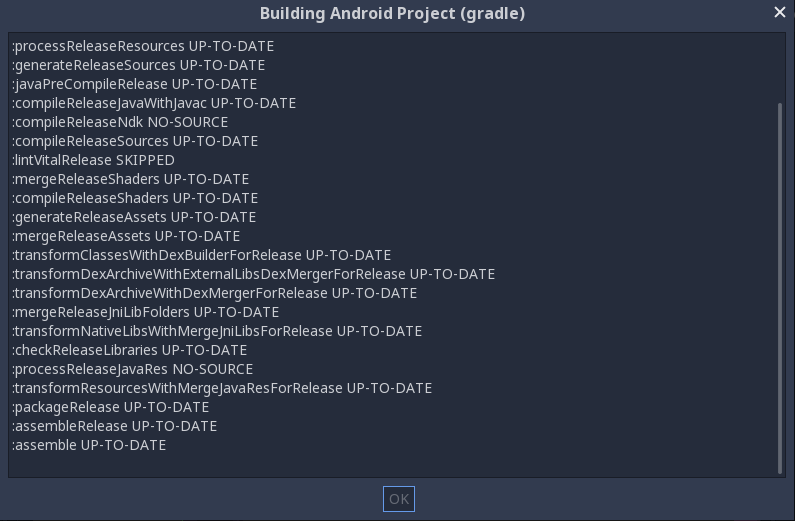Click the final ':assemble UP-TO-DATE' line

(89, 445)
